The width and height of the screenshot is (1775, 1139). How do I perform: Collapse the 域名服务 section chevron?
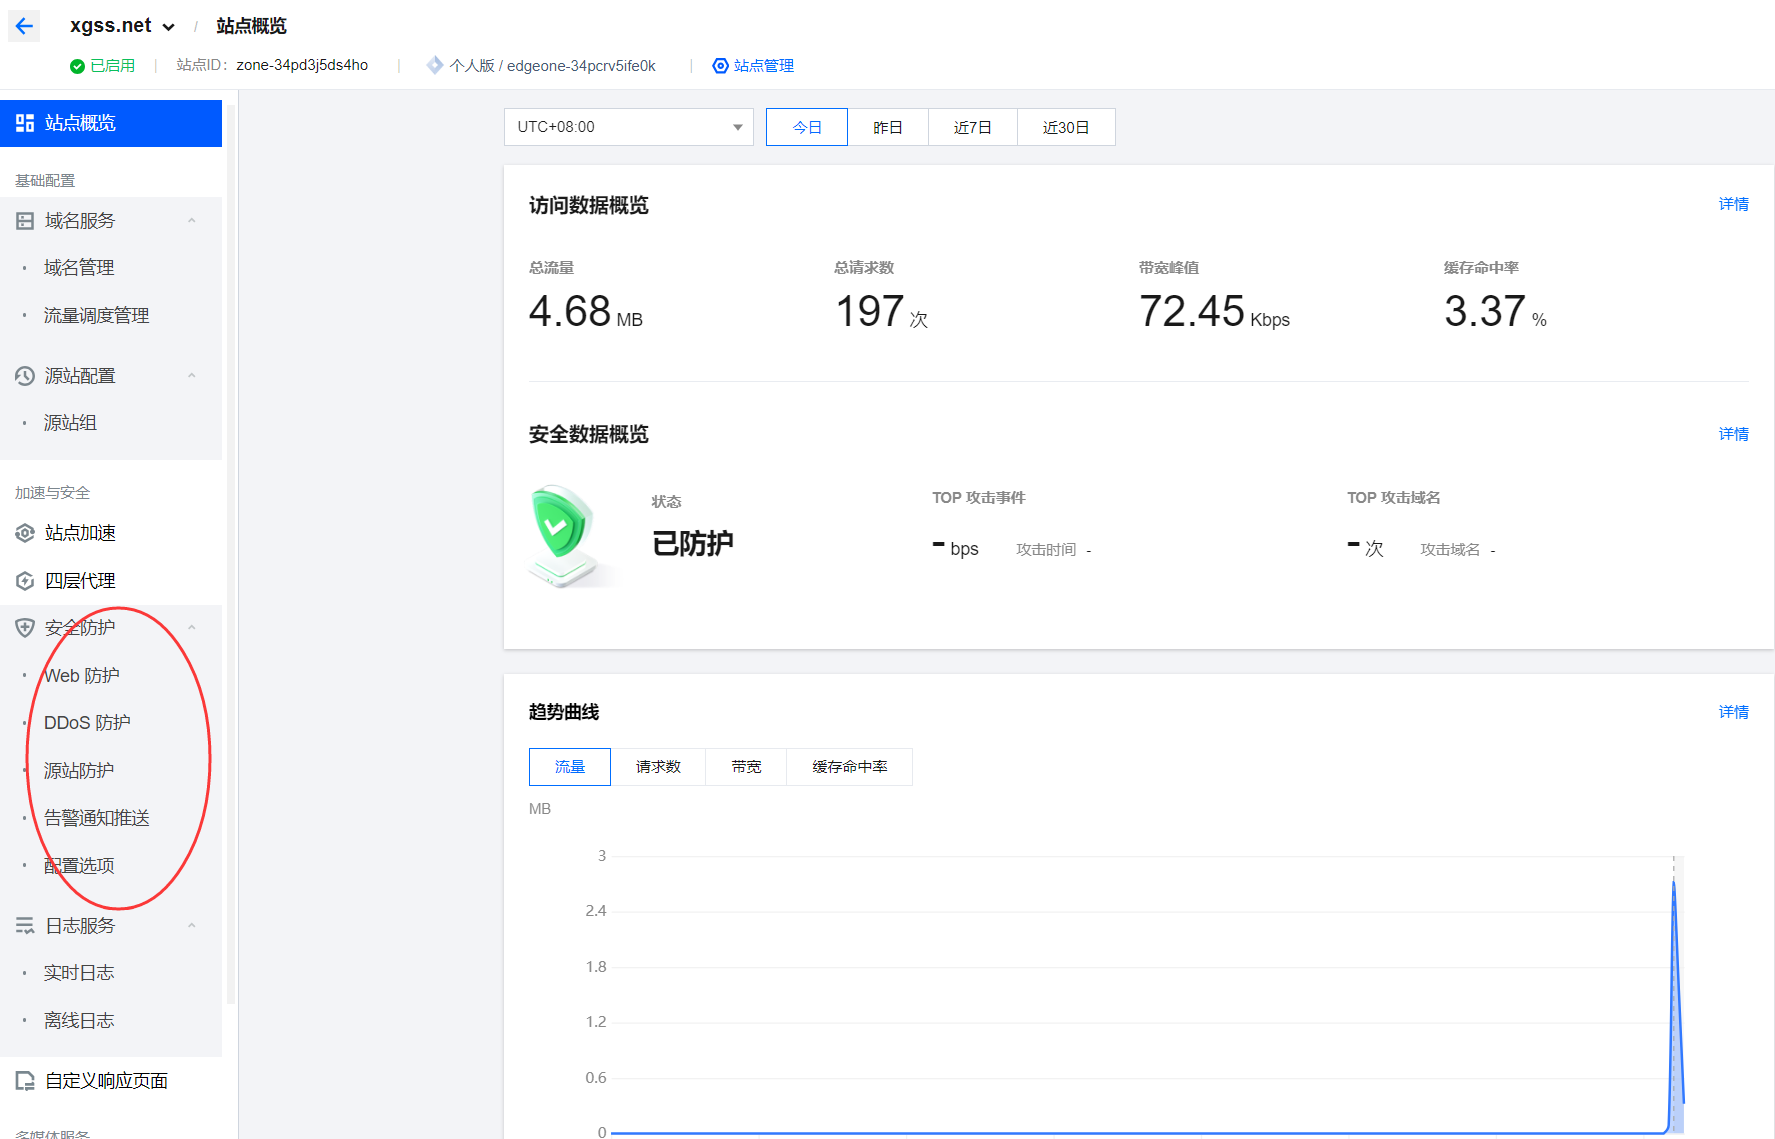pos(192,221)
